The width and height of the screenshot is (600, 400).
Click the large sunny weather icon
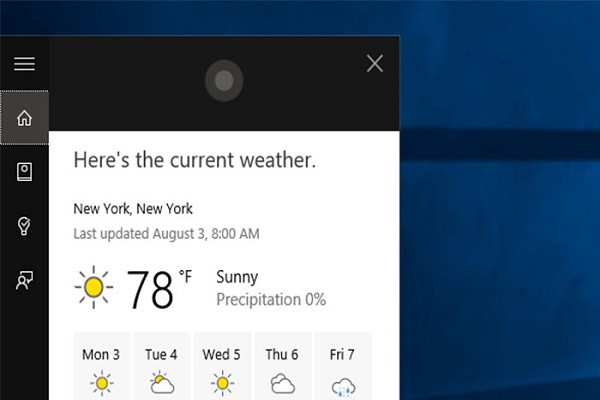click(x=94, y=288)
